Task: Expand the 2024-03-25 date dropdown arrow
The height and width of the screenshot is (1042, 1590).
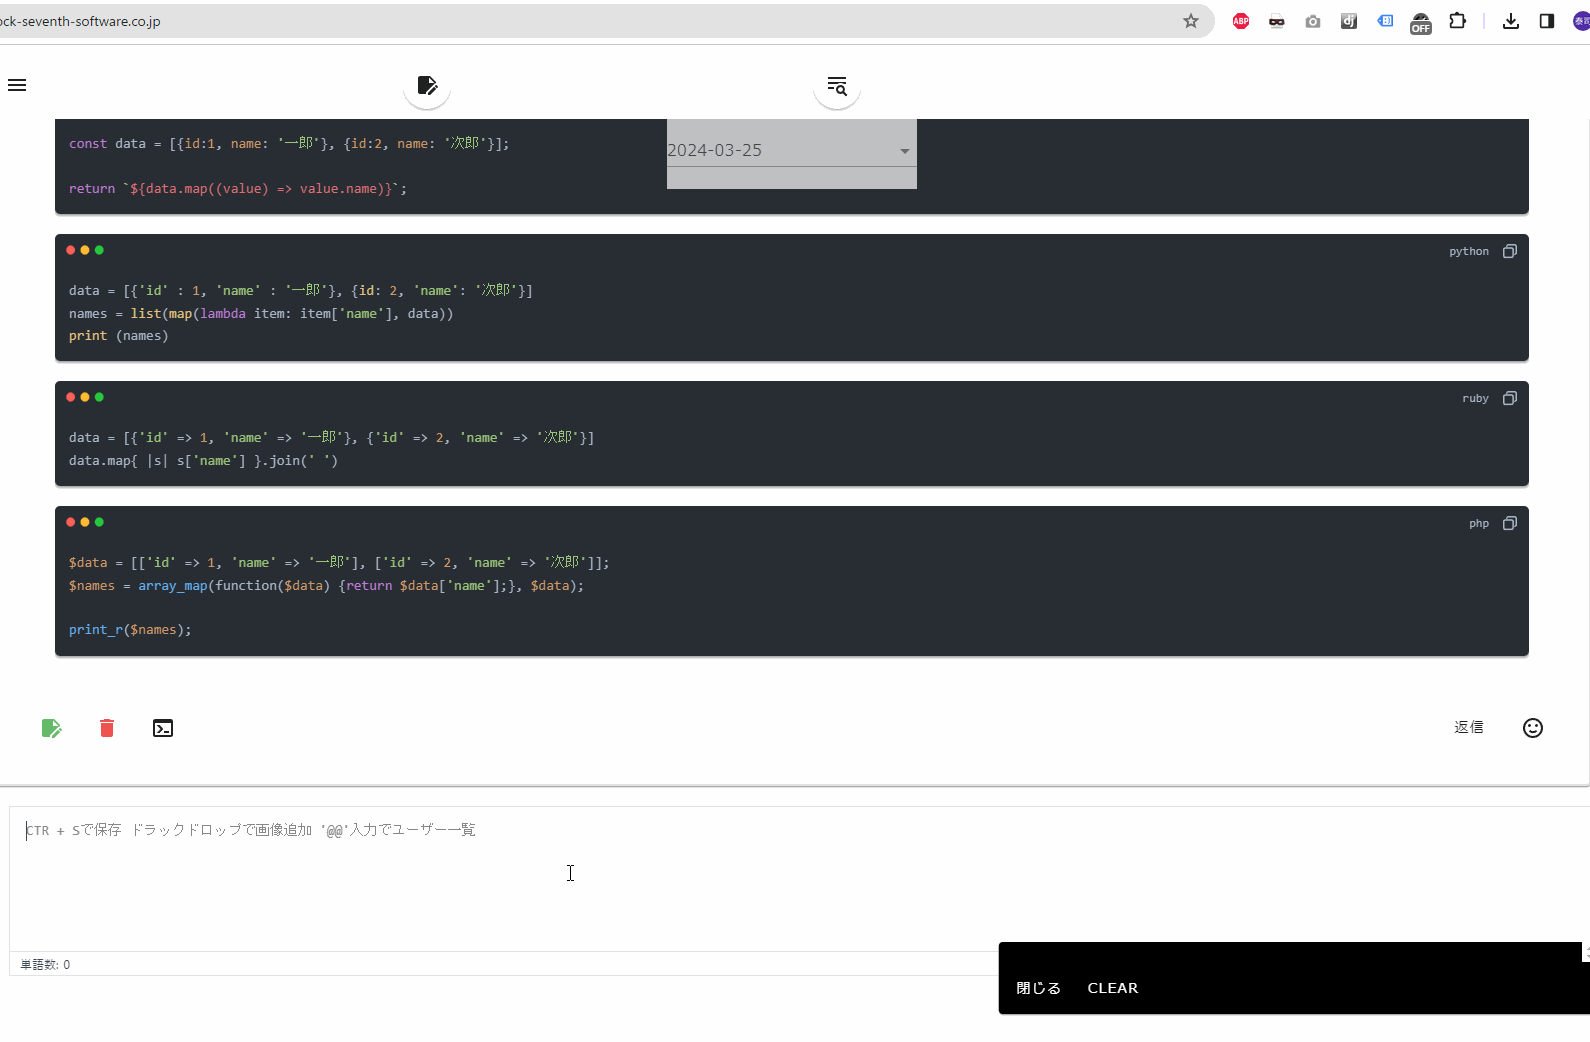Action: click(905, 151)
